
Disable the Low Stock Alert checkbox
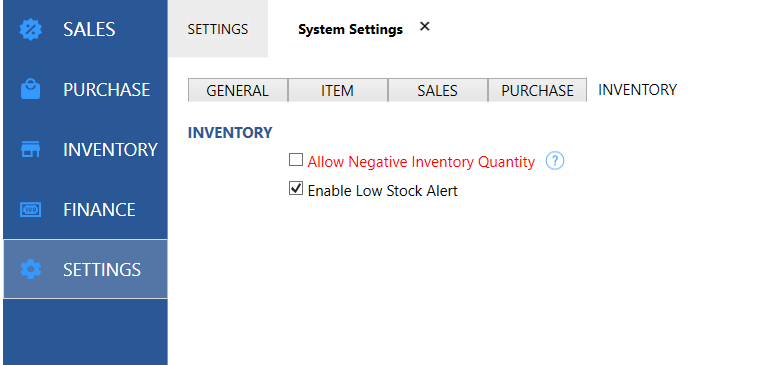click(x=296, y=188)
